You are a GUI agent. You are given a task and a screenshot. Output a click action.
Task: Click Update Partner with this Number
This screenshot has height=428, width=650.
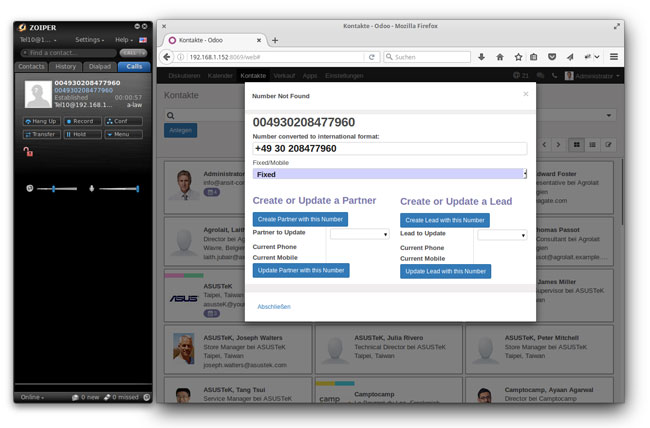(301, 270)
